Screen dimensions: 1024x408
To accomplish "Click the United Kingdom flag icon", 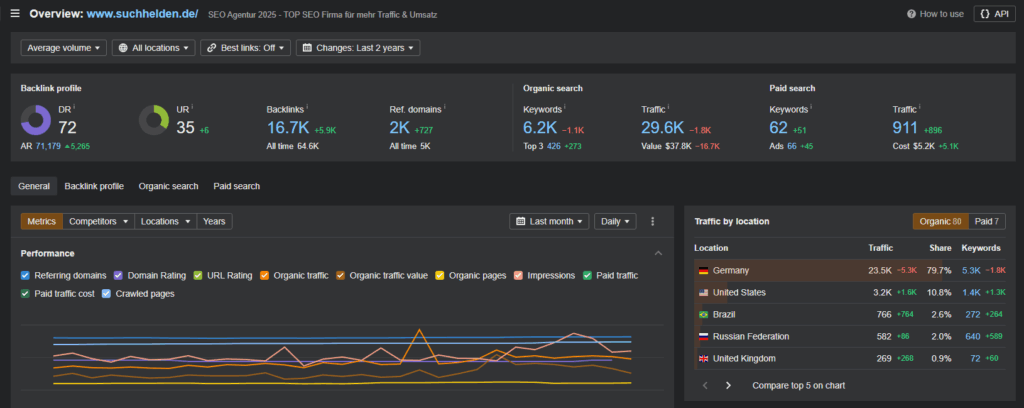I will tap(703, 359).
